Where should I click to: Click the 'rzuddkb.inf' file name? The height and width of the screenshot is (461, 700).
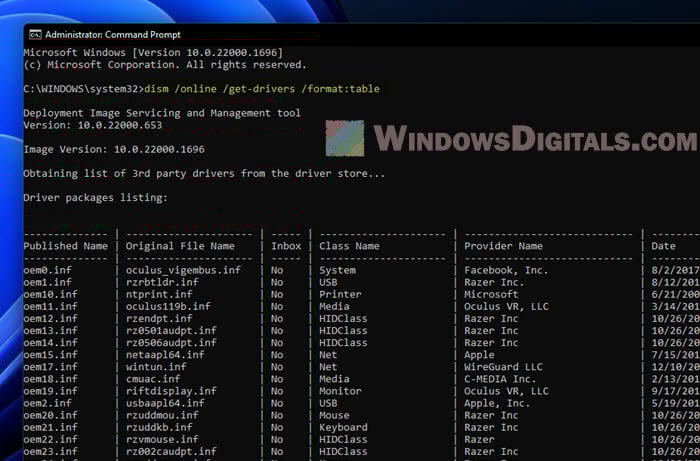(x=159, y=427)
